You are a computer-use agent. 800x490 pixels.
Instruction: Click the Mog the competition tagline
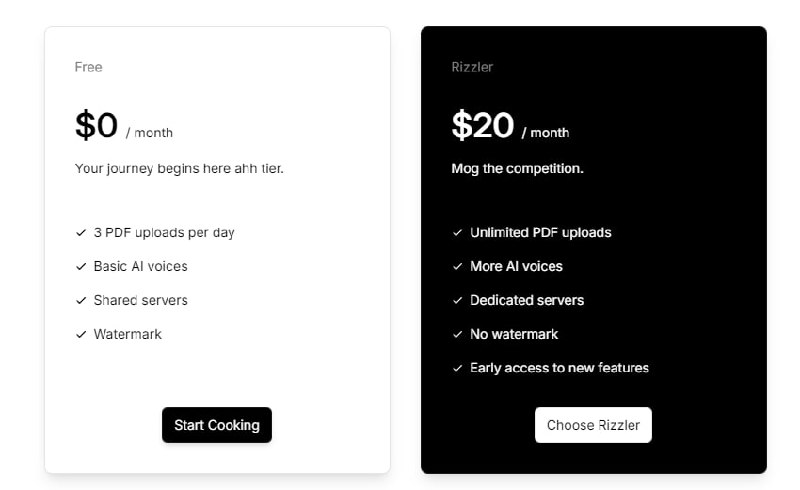click(517, 168)
